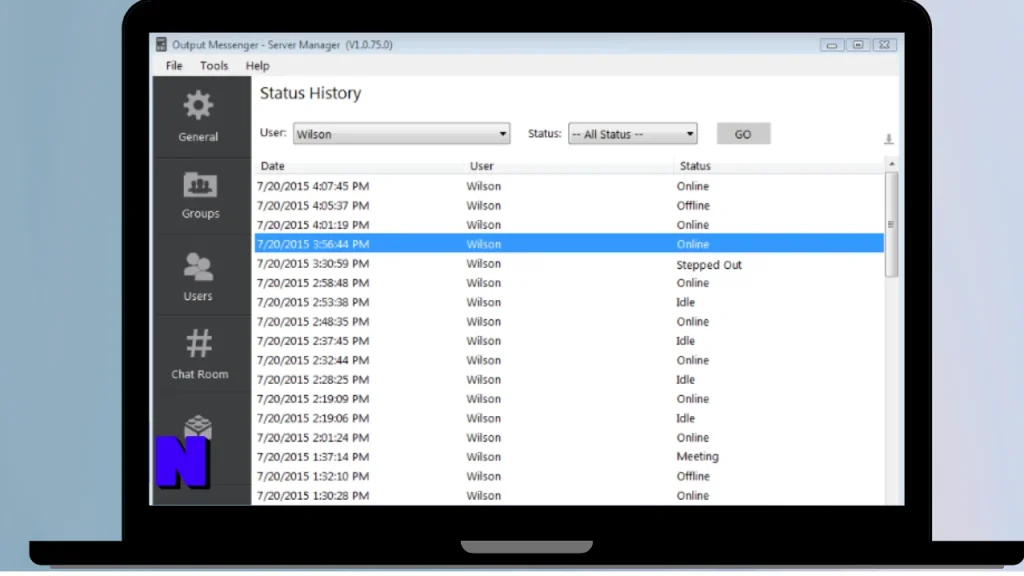Viewport: 1024px width, 576px height.
Task: Click the 7/20/2015 3:30:59 PM date cell
Action: pos(313,263)
